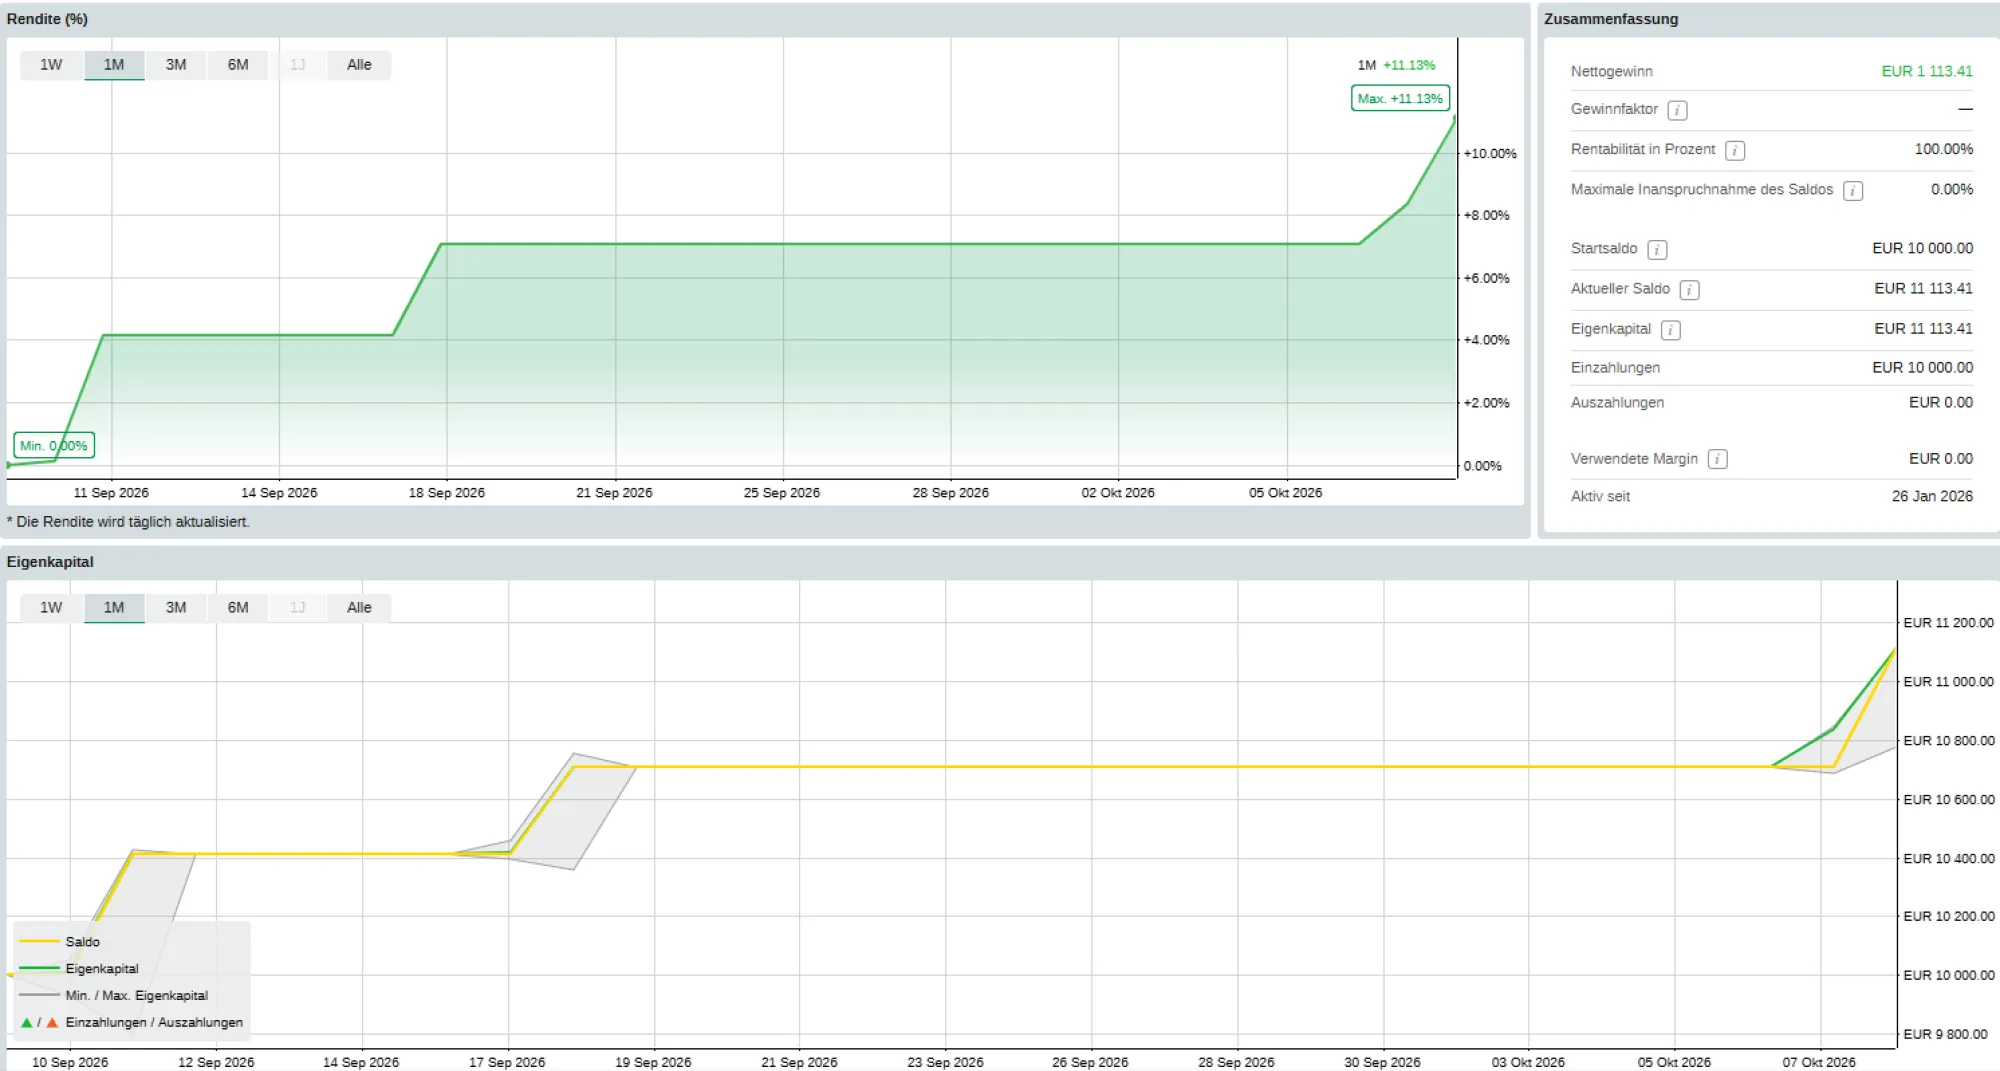Click the 1M +11.13% return label
This screenshot has height=1071, width=2000.
(x=1396, y=65)
